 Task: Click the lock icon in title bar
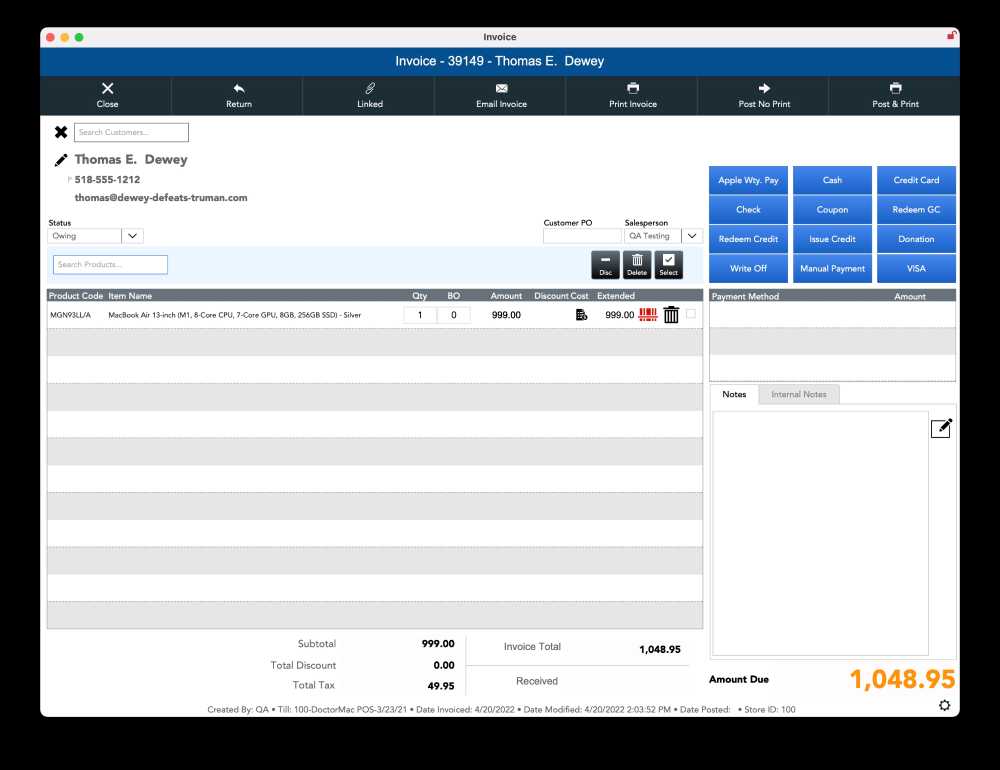point(951,36)
